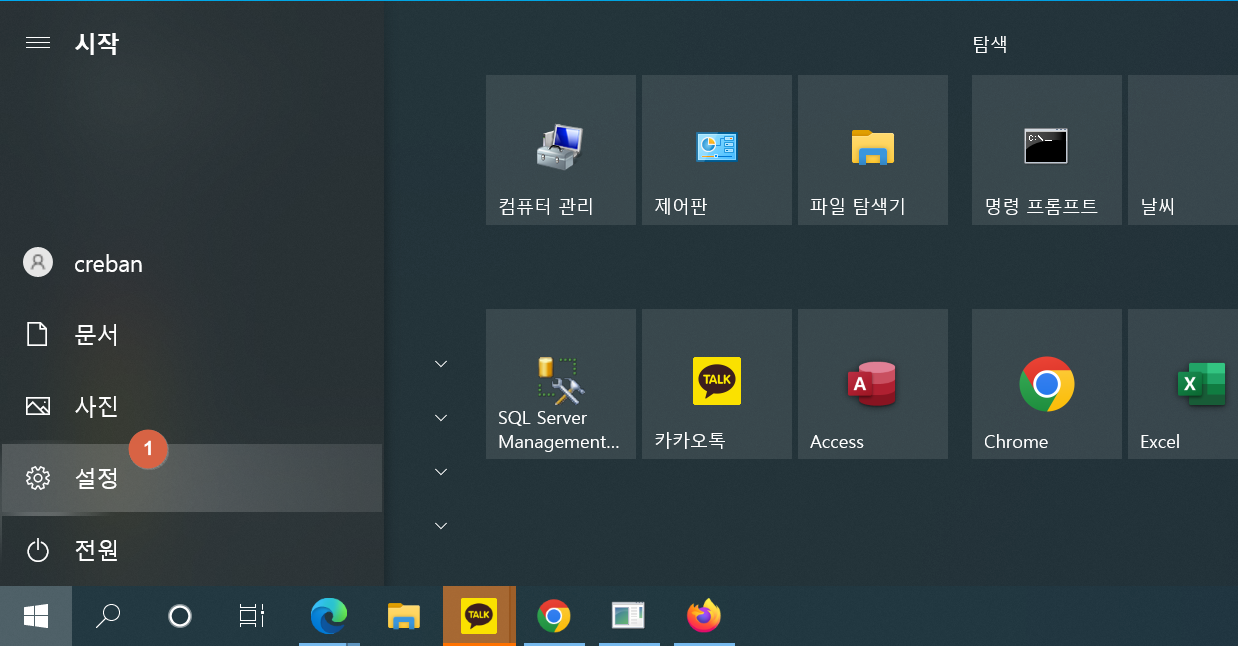
Task: Switch to KakaoTalk on the taskbar
Action: [479, 616]
